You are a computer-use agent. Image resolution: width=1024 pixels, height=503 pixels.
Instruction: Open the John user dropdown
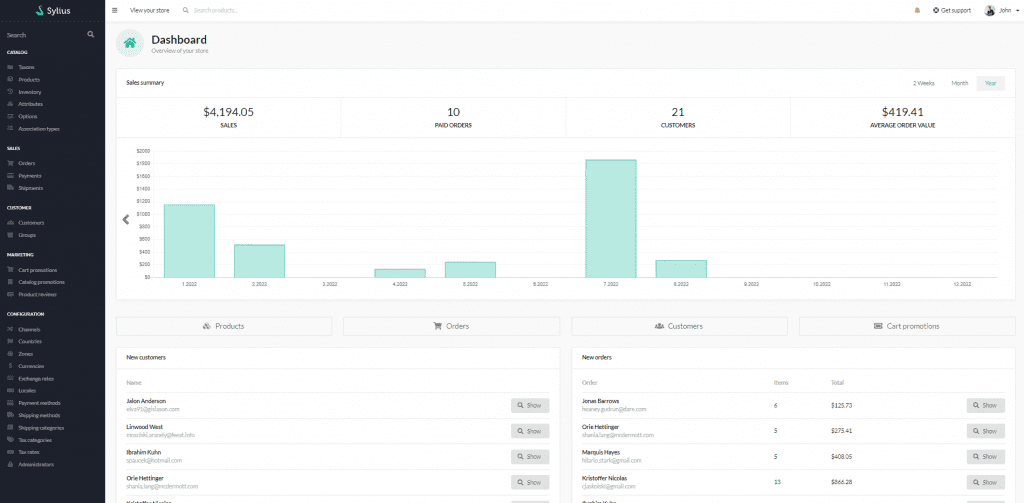[x=1002, y=10]
